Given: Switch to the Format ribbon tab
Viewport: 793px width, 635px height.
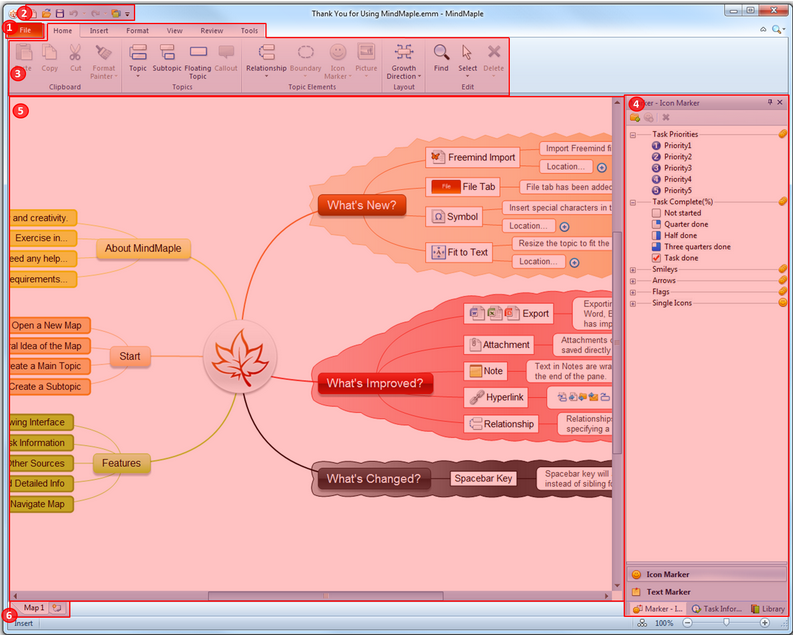Looking at the screenshot, I should pyautogui.click(x=138, y=31).
